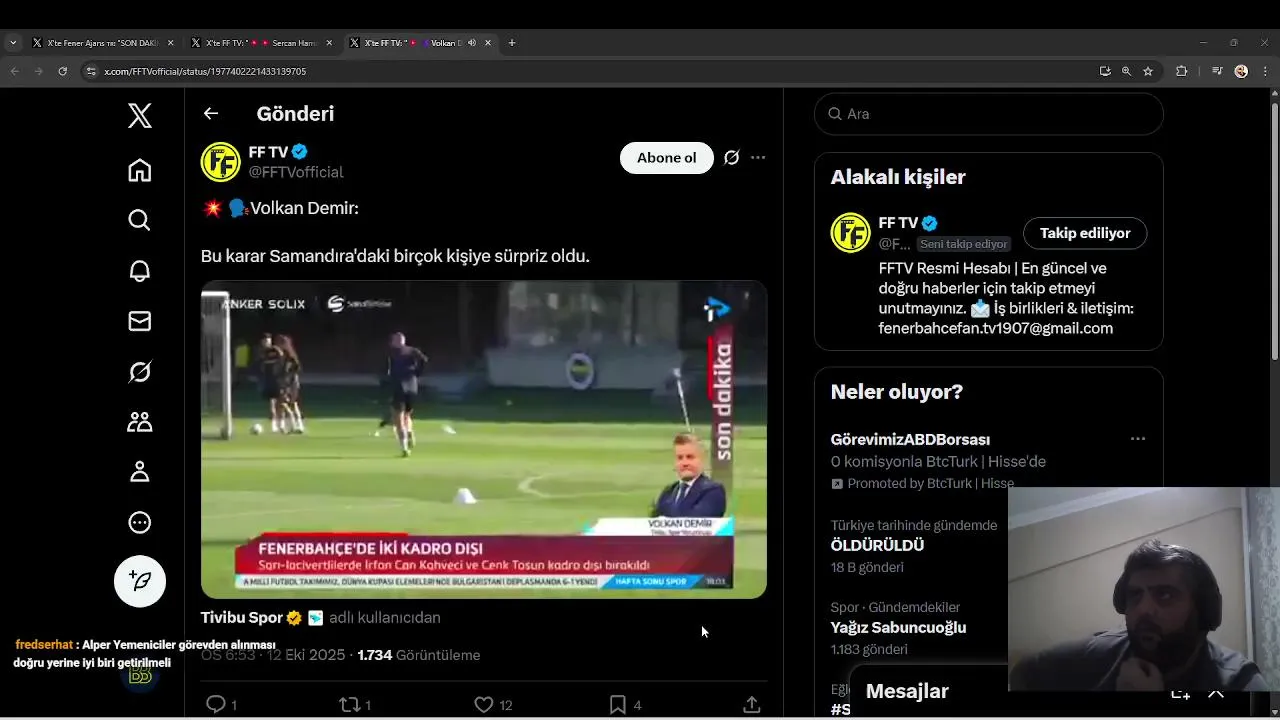Repost using the retweet icon
The image size is (1280, 720).
pos(349,705)
